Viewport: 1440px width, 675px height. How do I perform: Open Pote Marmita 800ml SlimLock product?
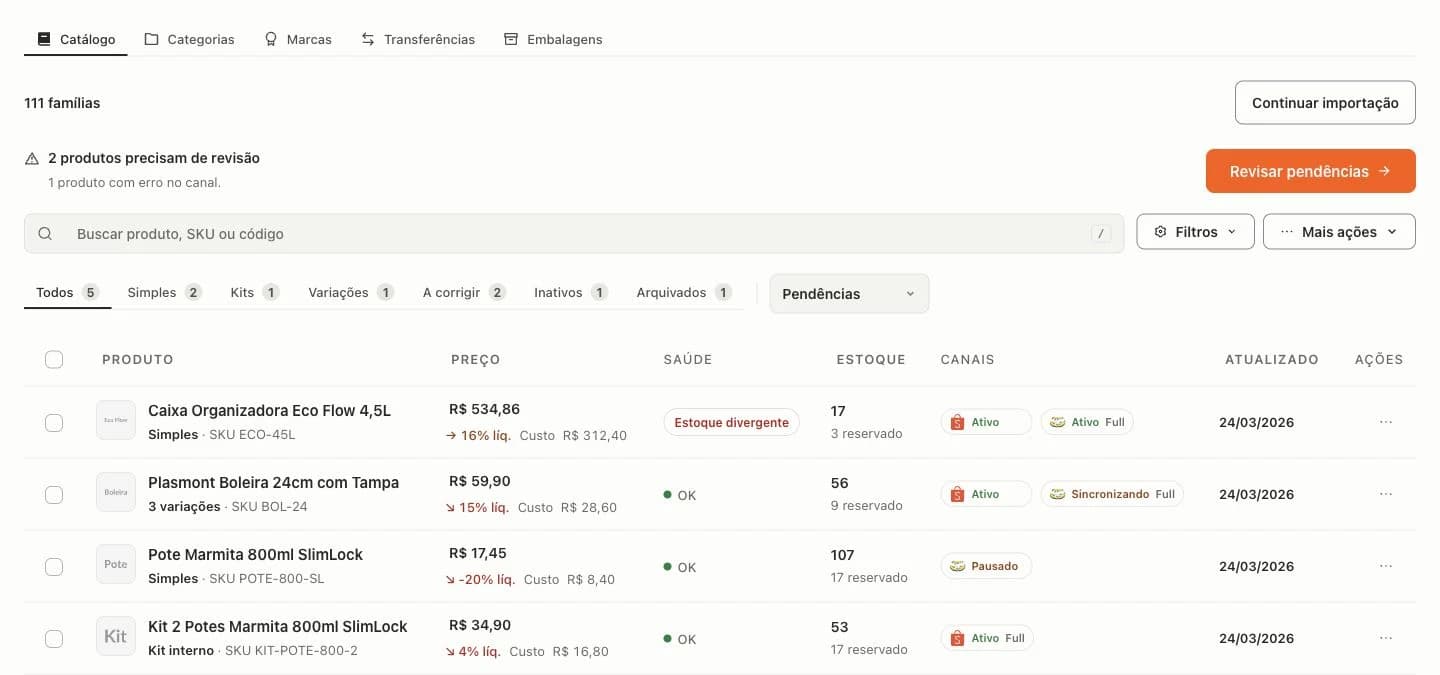(255, 554)
